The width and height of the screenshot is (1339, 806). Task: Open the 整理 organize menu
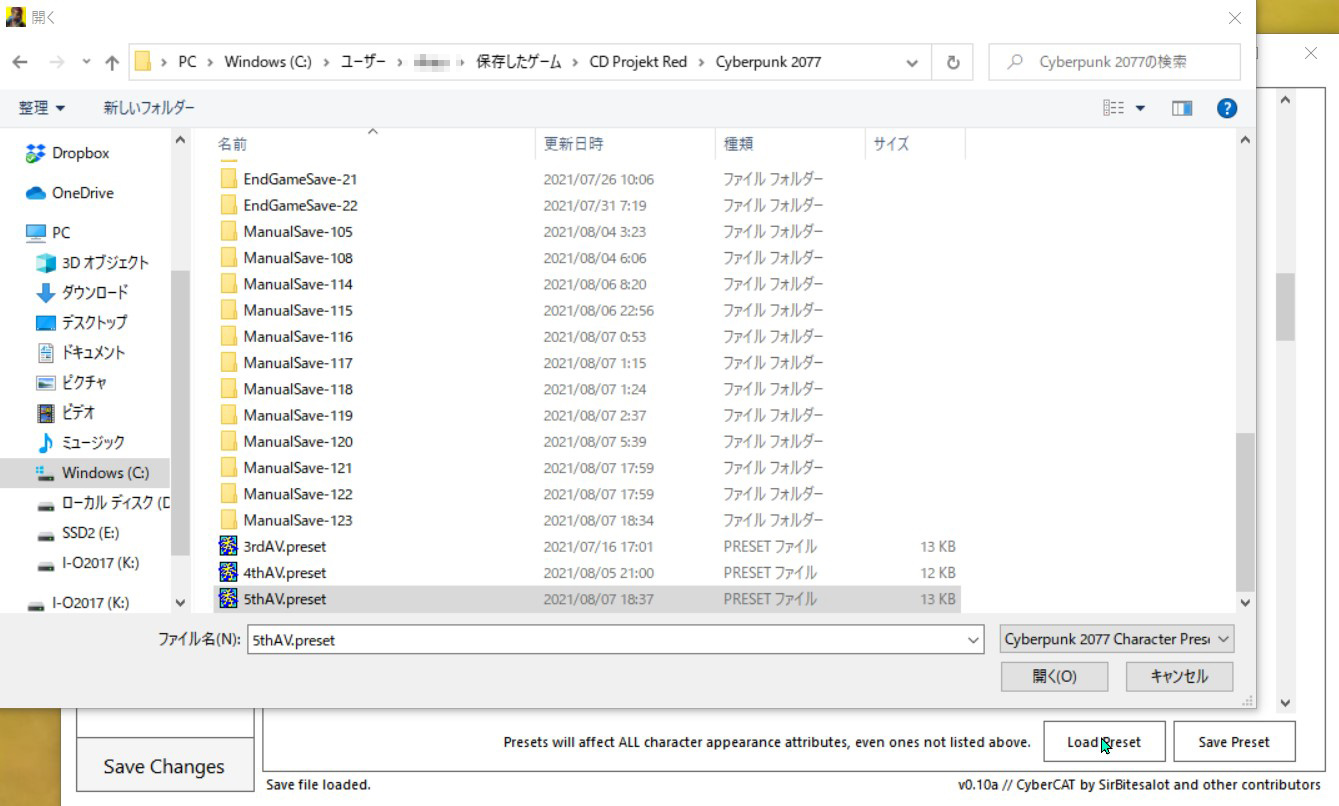(41, 108)
